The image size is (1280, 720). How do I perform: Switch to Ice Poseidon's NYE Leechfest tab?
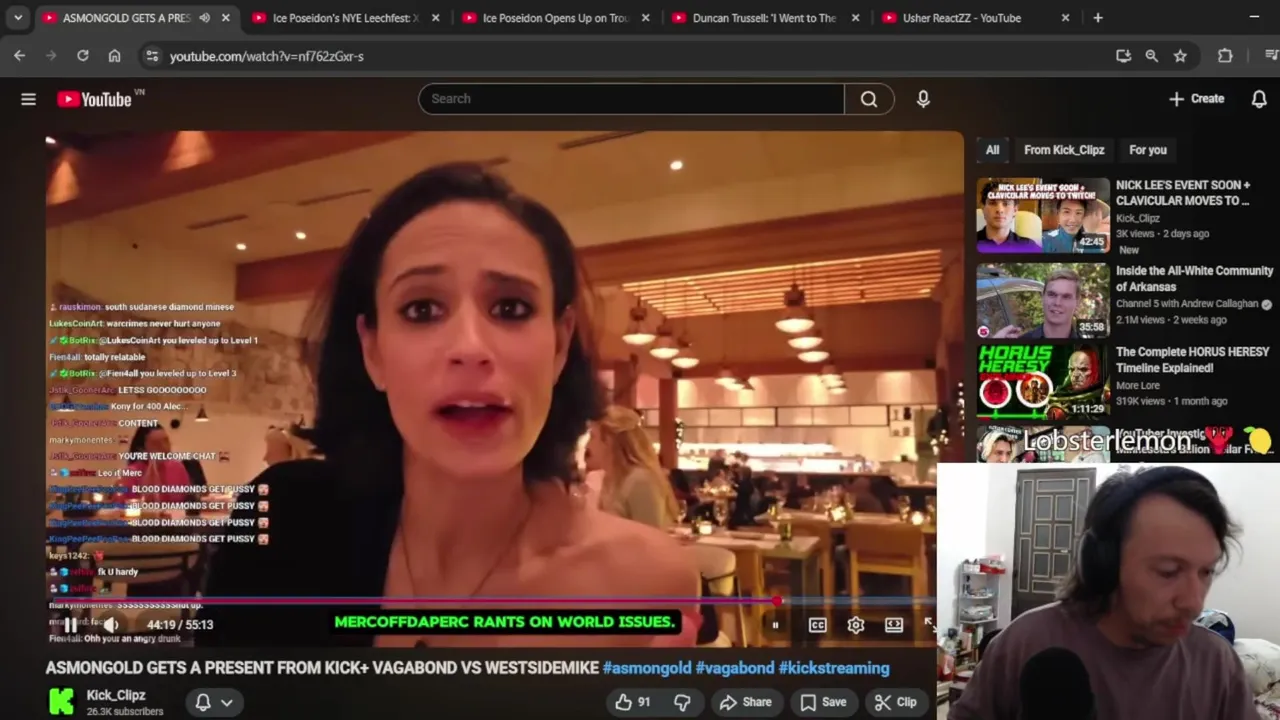tap(346, 18)
